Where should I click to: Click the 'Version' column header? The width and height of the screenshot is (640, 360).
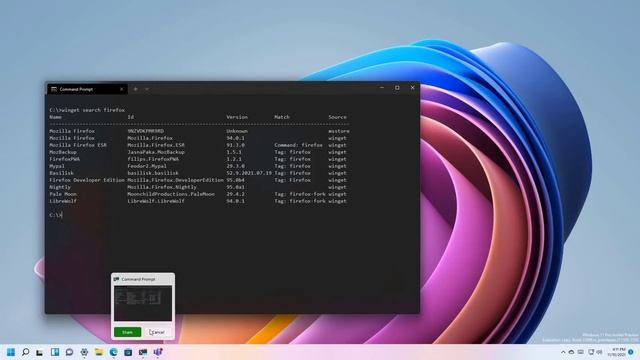click(237, 117)
